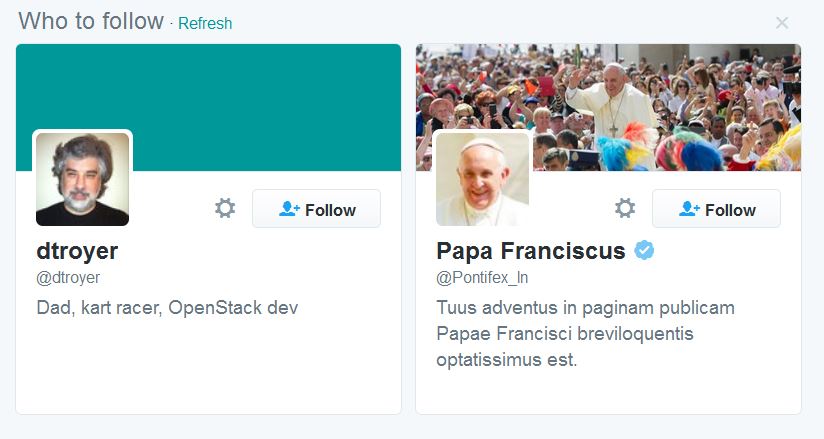Select the Latin bio text of Papa Franciscus
The image size is (824, 439).
point(585,334)
